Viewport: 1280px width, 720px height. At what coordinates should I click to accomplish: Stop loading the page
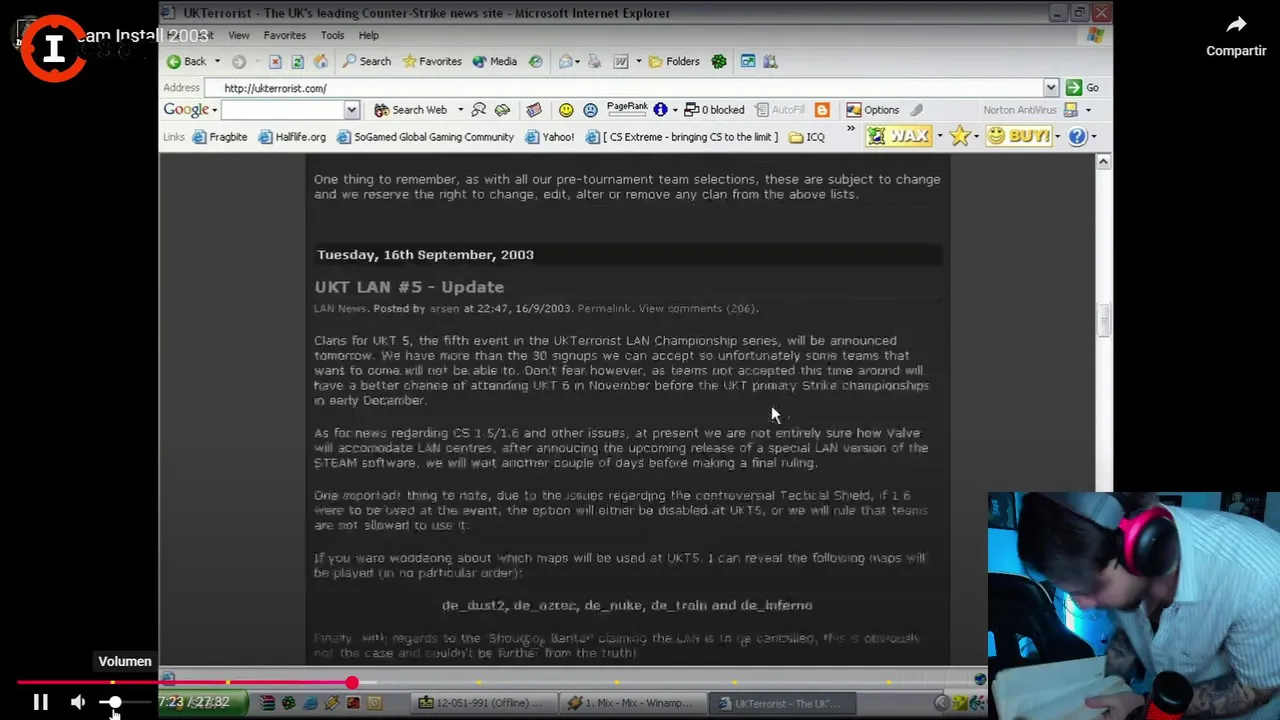[x=275, y=62]
